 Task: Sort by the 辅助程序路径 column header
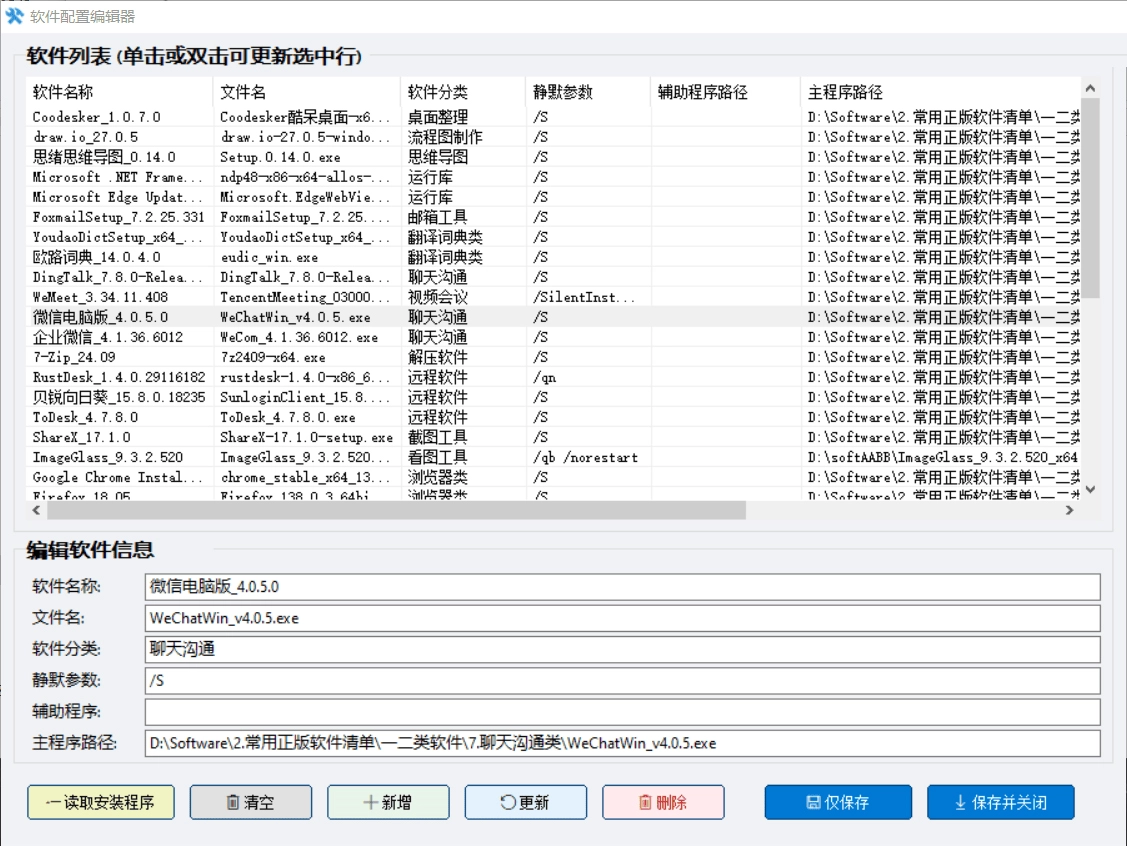[x=725, y=92]
